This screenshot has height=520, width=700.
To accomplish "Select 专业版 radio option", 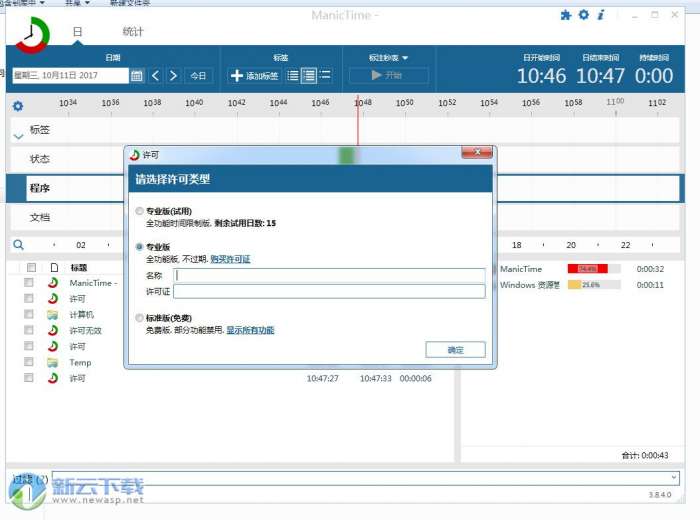I will (x=139, y=247).
